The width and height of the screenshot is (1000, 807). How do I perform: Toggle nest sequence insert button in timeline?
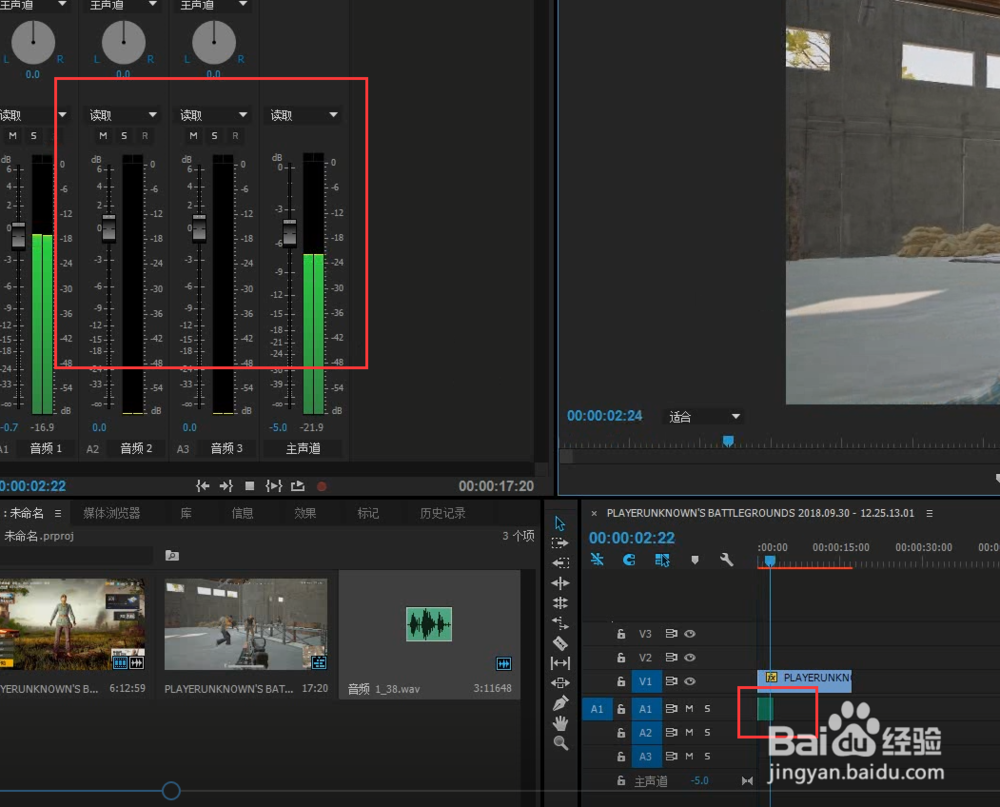(597, 559)
